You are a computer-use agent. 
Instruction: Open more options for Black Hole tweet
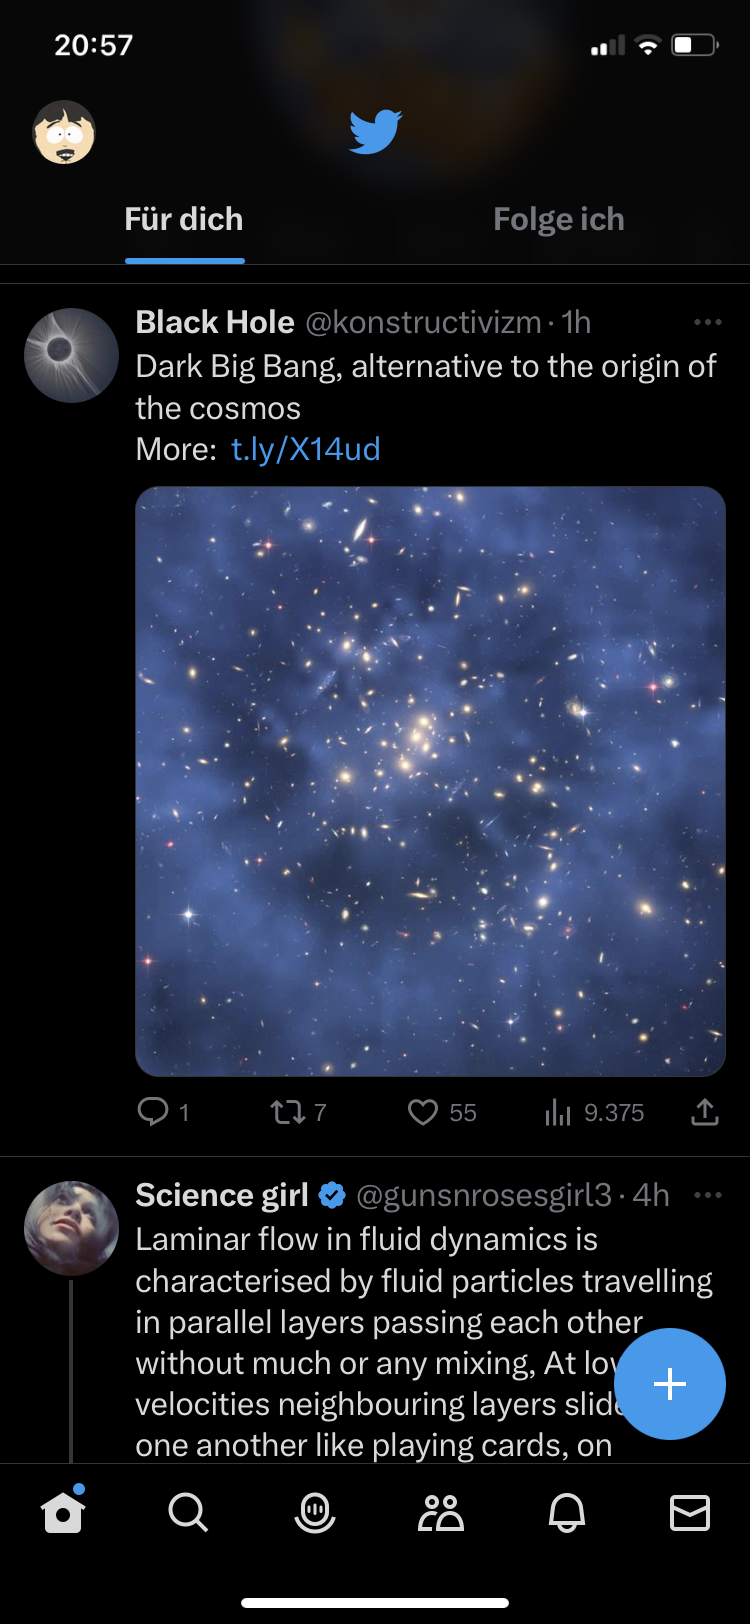point(707,322)
